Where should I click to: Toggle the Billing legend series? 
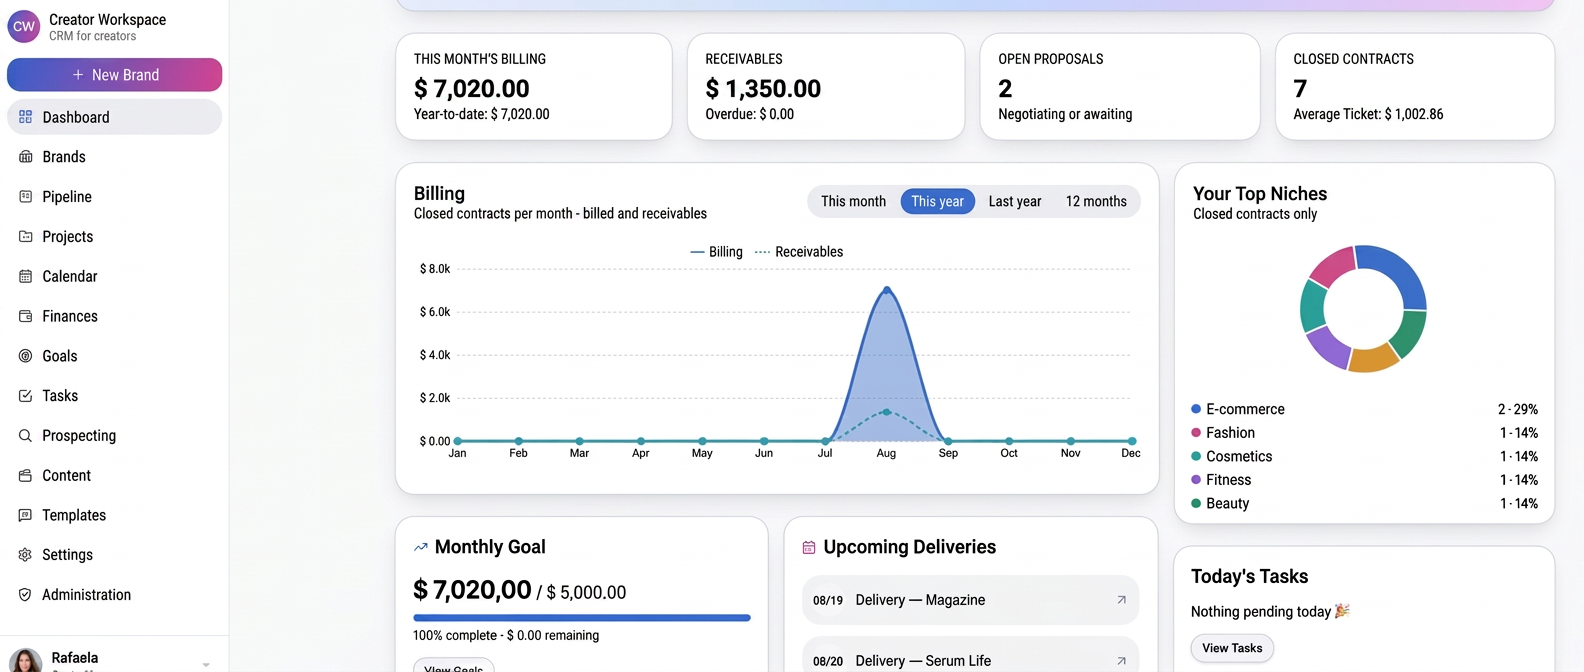[x=717, y=252]
